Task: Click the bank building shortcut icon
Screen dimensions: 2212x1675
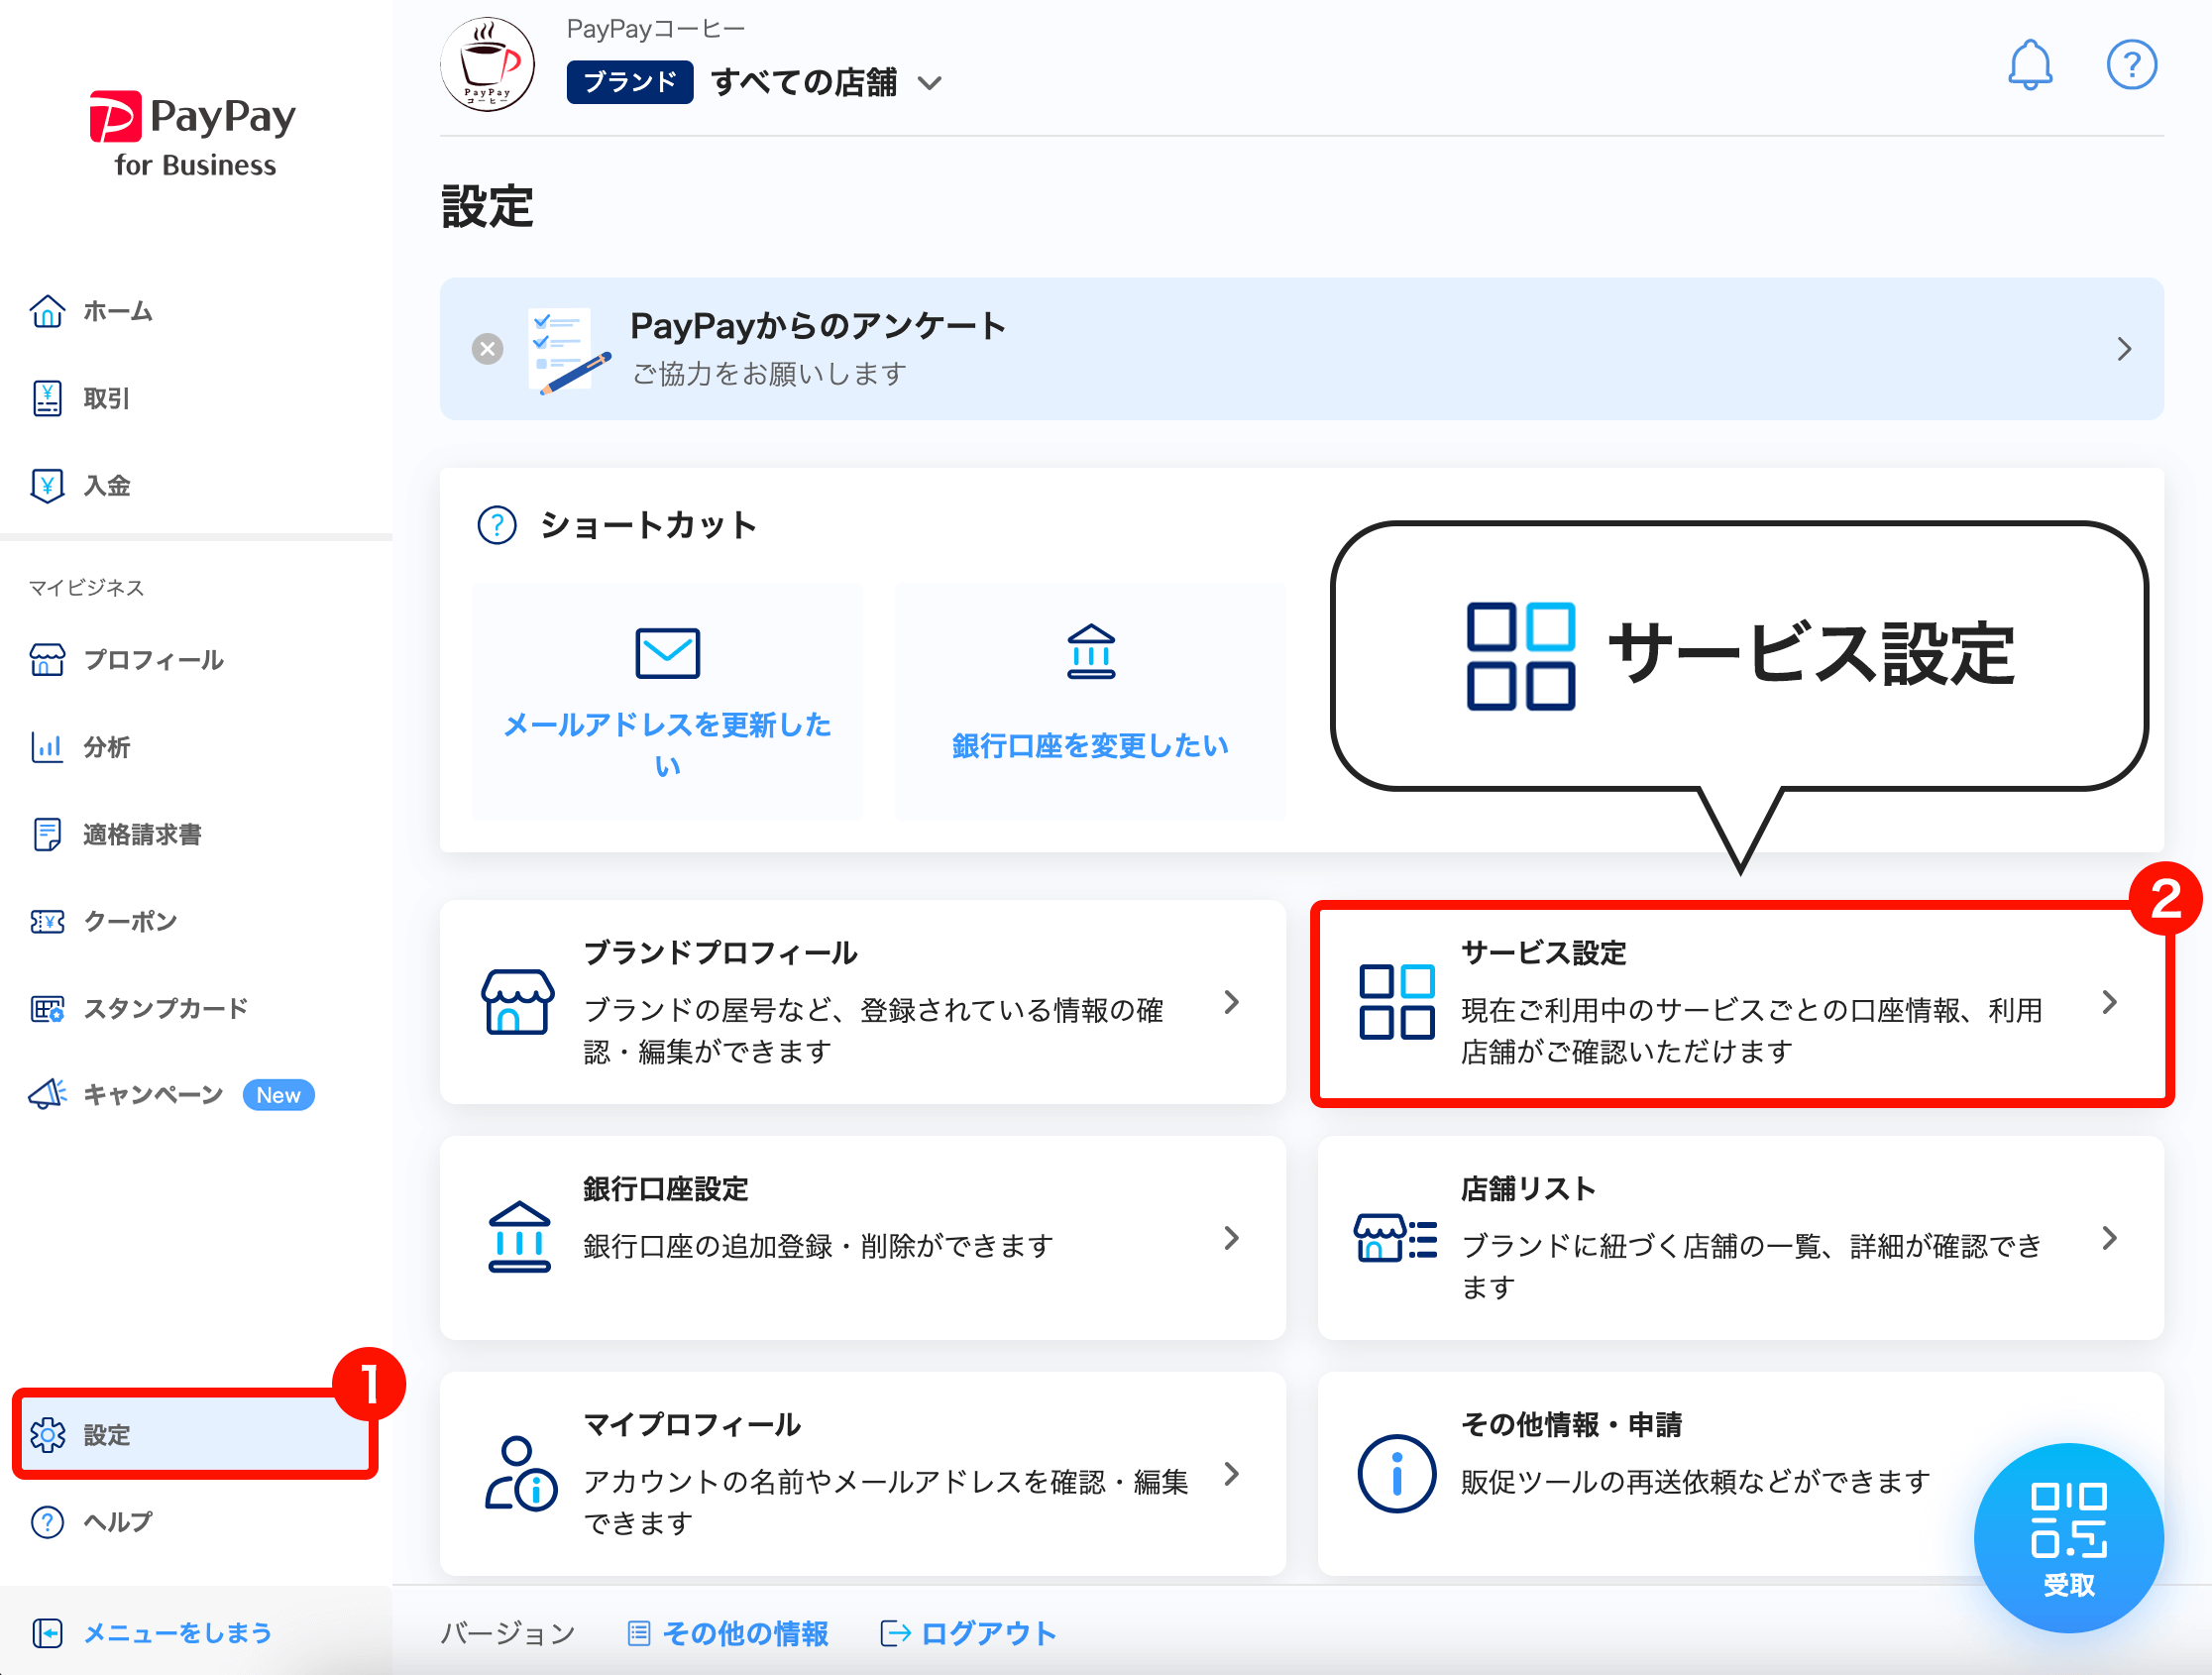Action: click(1090, 652)
